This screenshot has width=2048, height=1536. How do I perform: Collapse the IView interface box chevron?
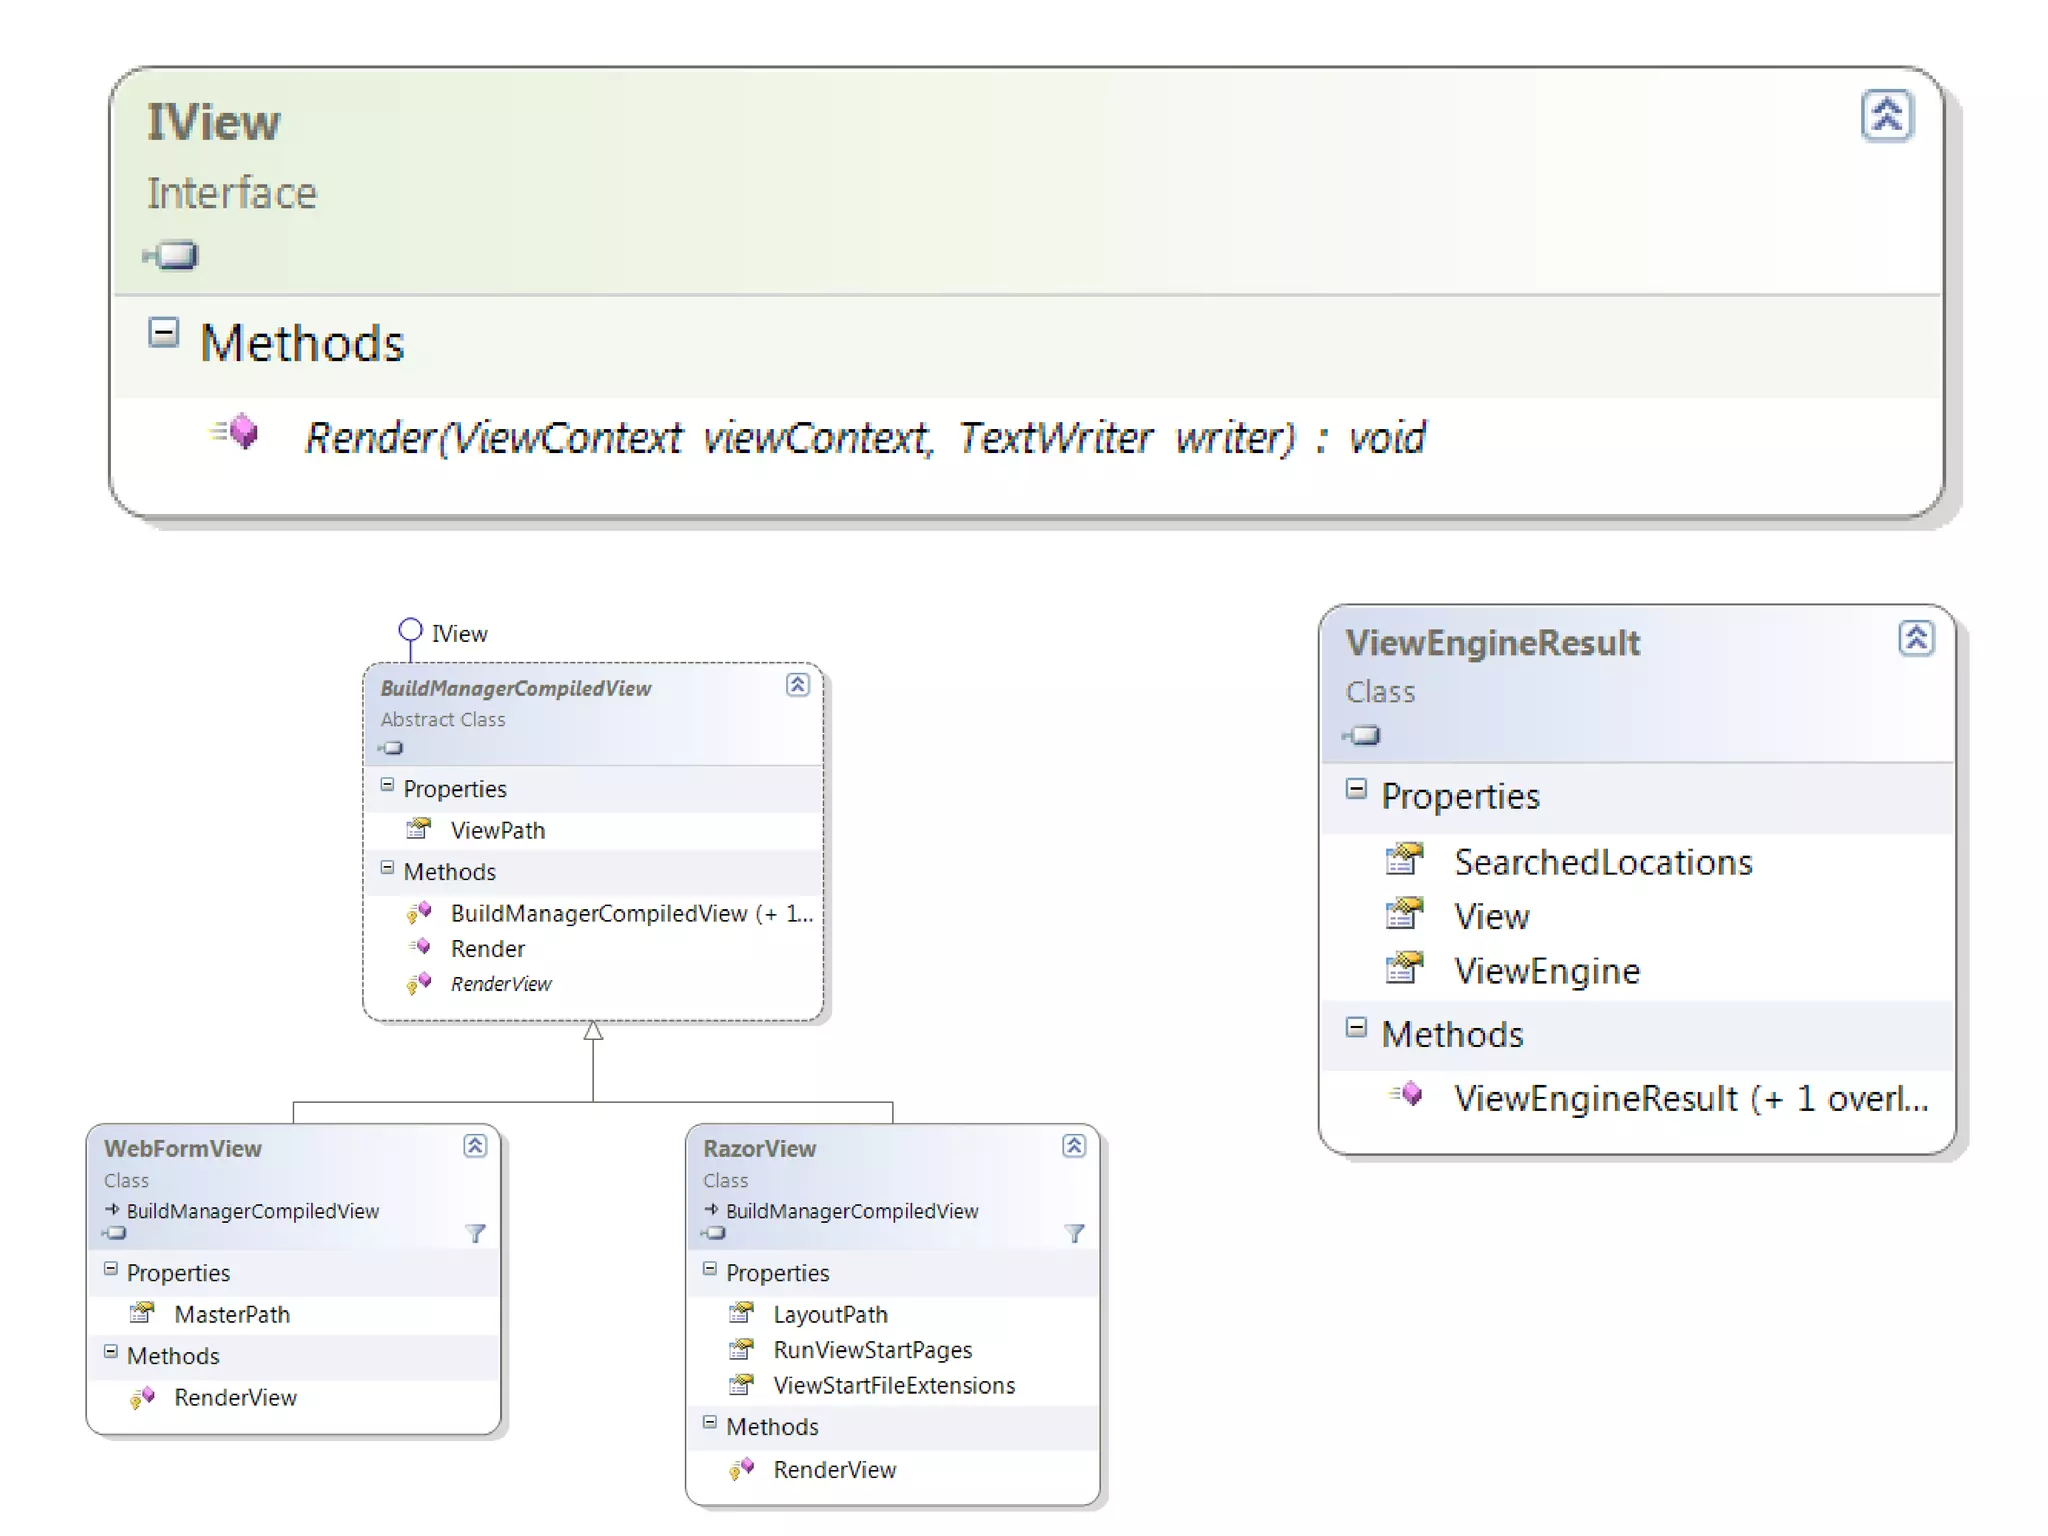point(1886,116)
